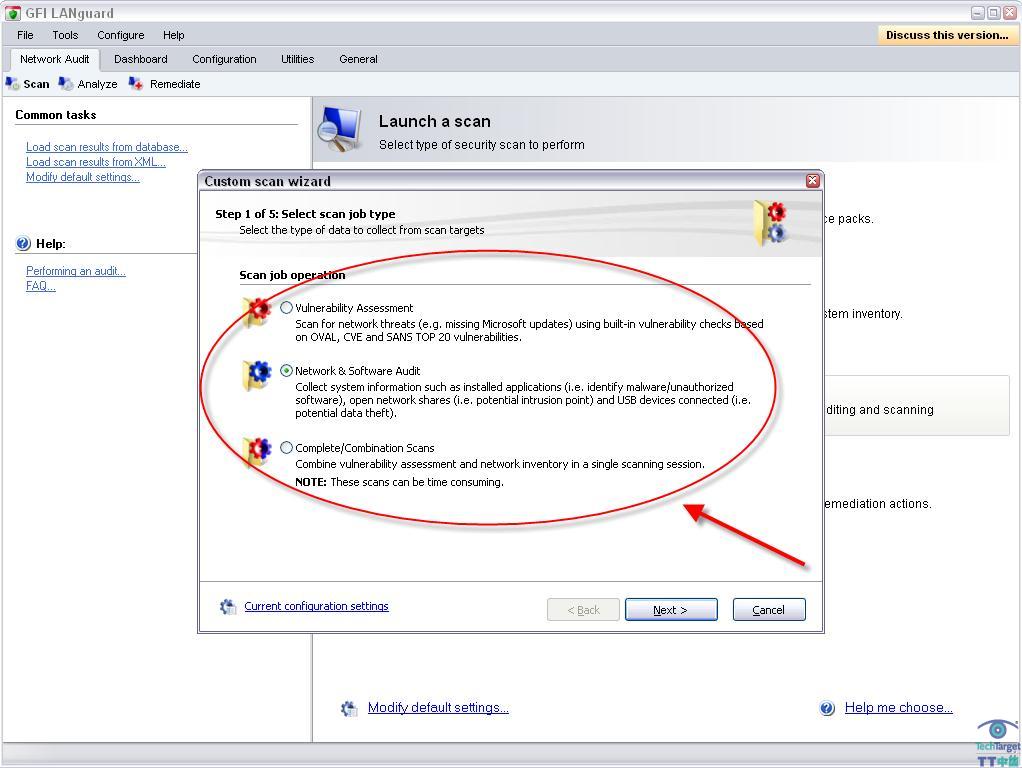Click the main-pane Modify default settings link
Screen dimensions: 1022x768
(438, 708)
